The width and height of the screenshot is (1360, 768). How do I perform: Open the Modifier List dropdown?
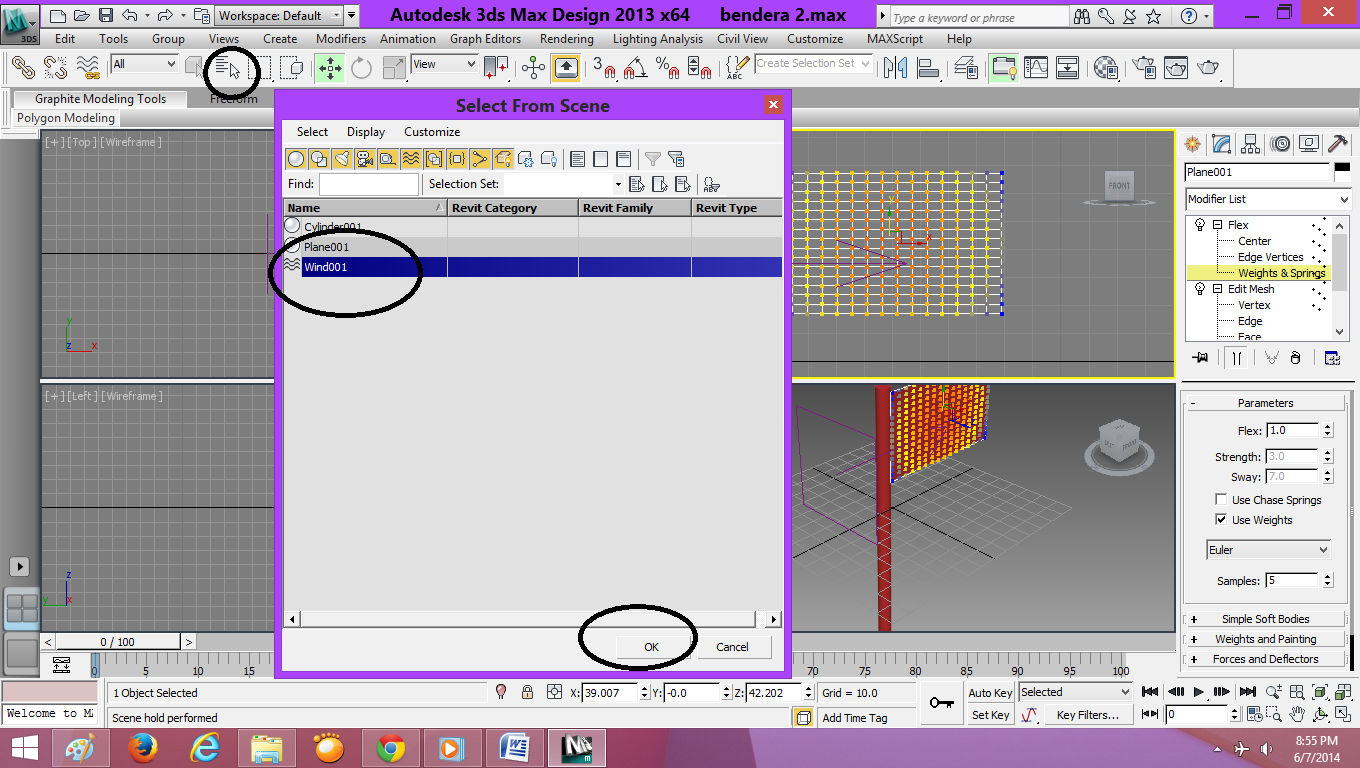pos(1267,199)
